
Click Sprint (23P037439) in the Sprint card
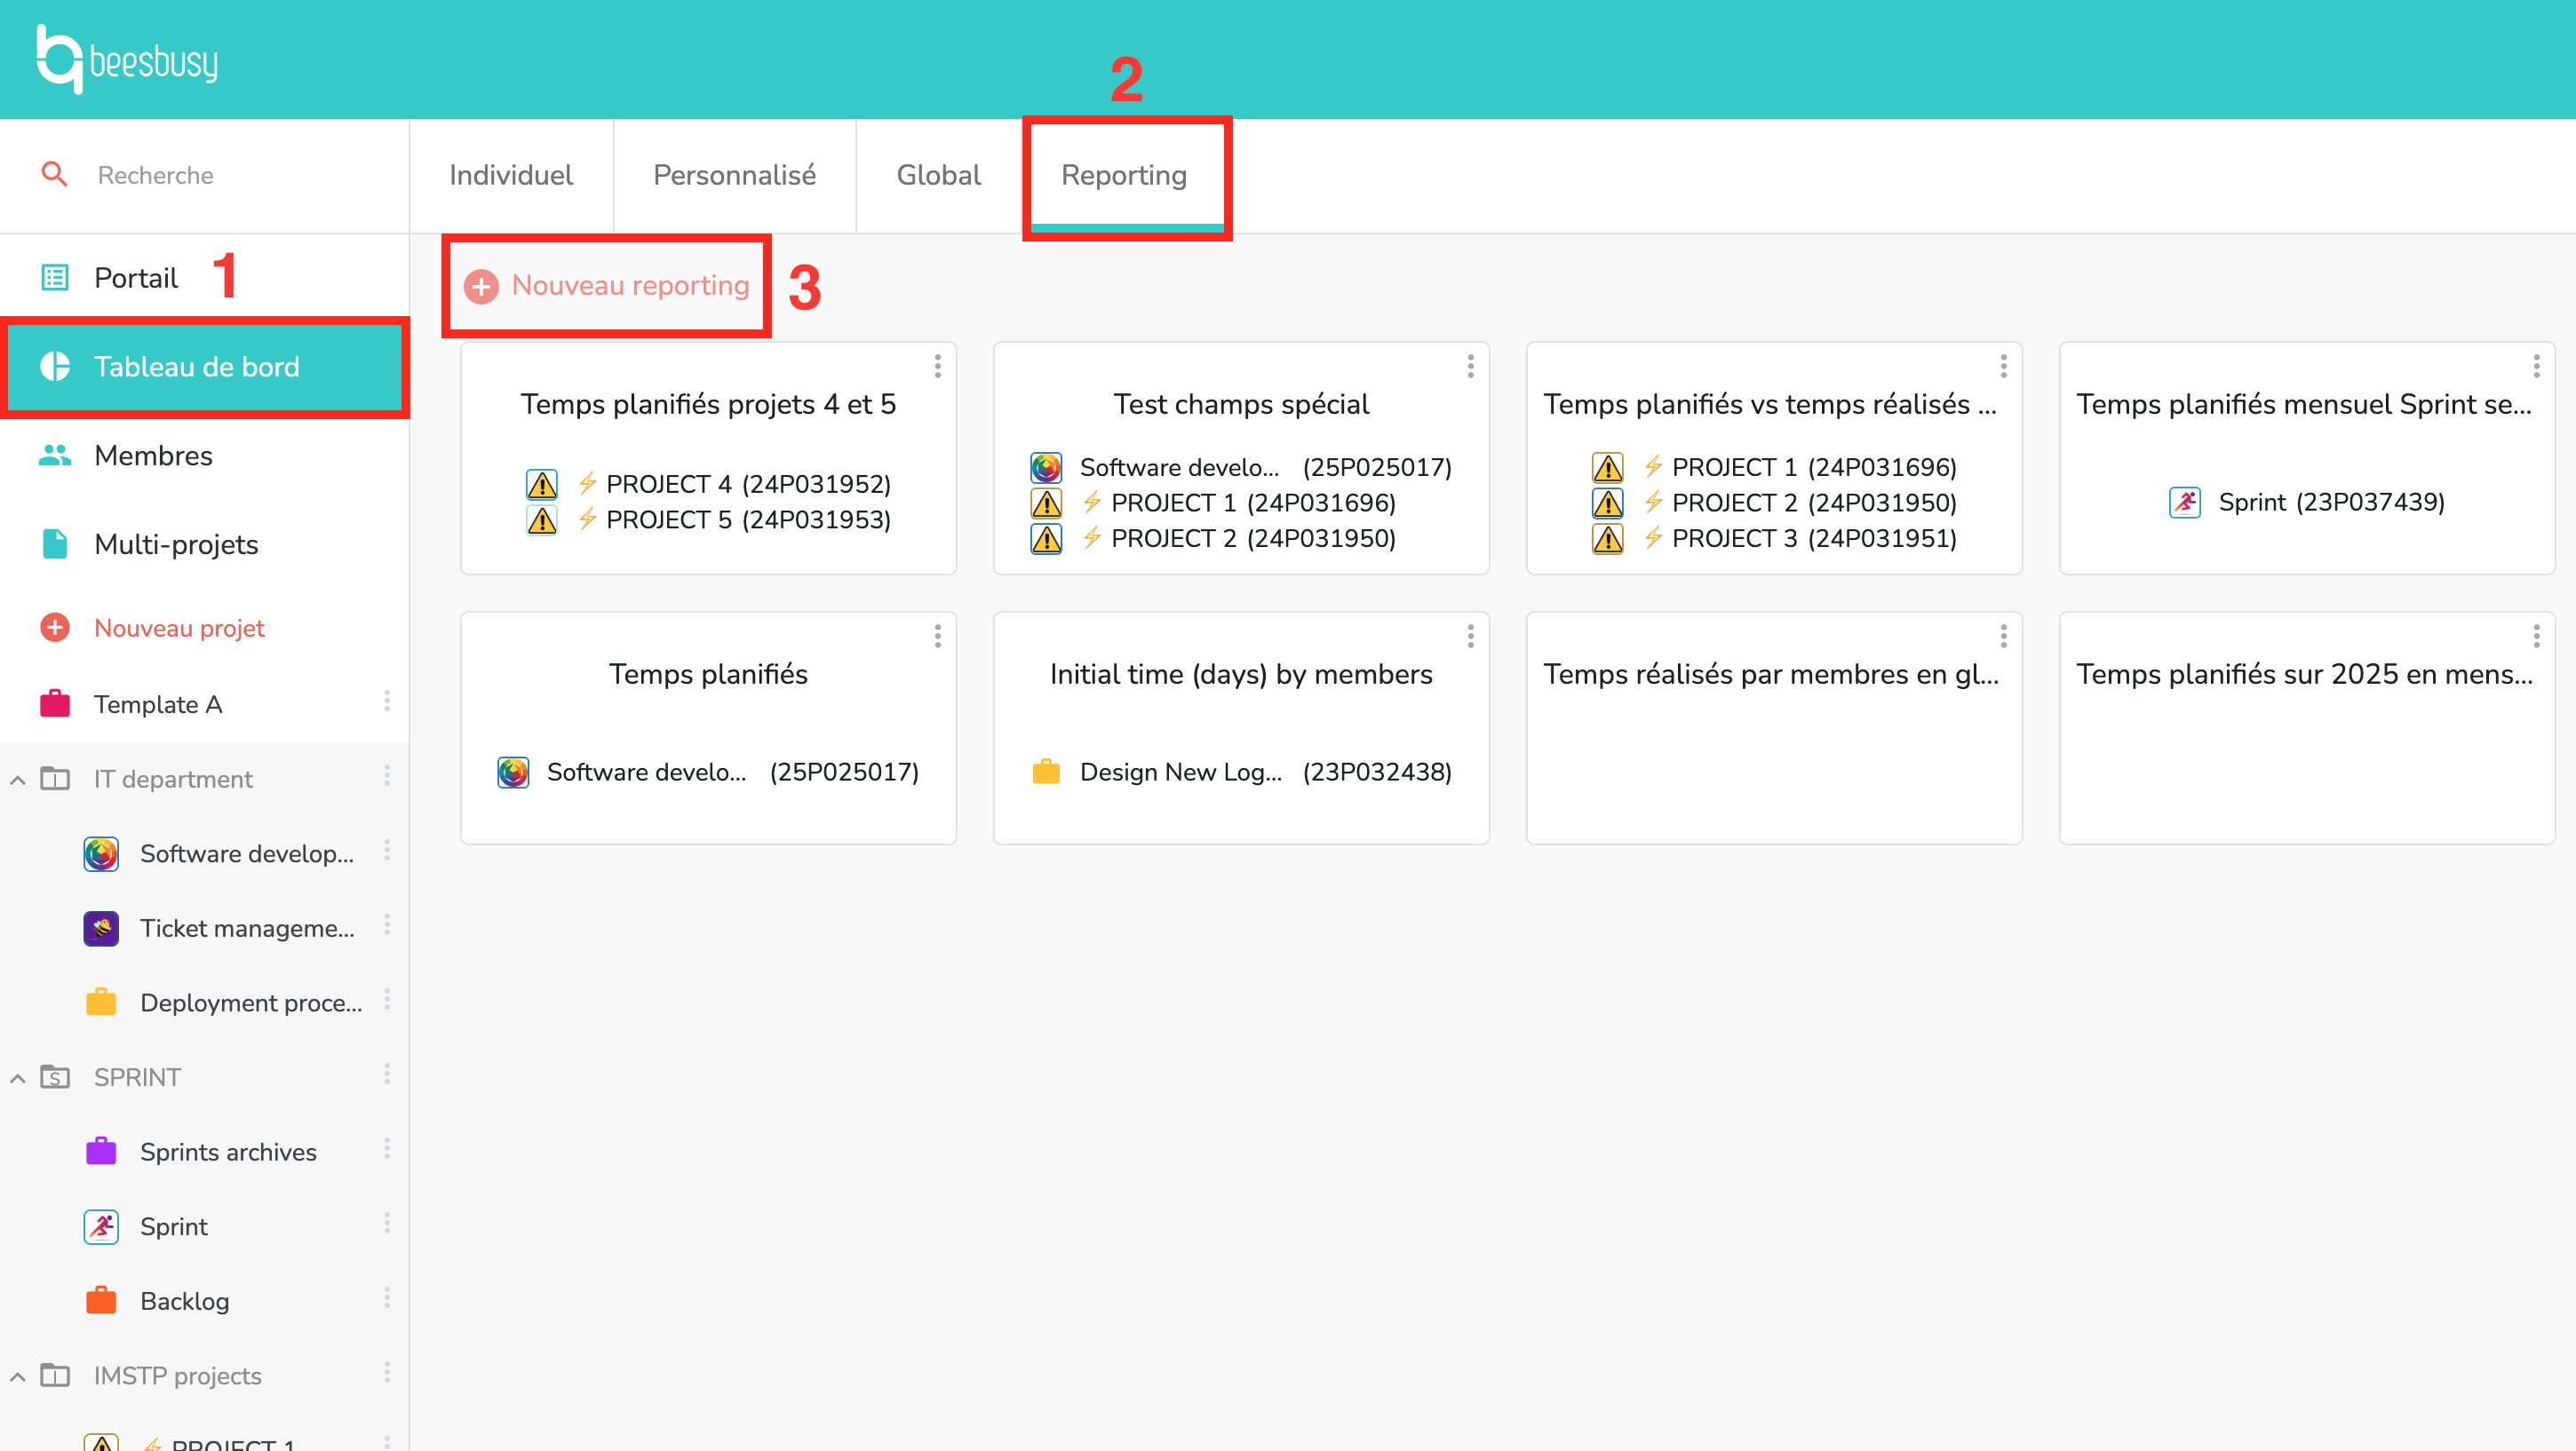pos(2307,502)
